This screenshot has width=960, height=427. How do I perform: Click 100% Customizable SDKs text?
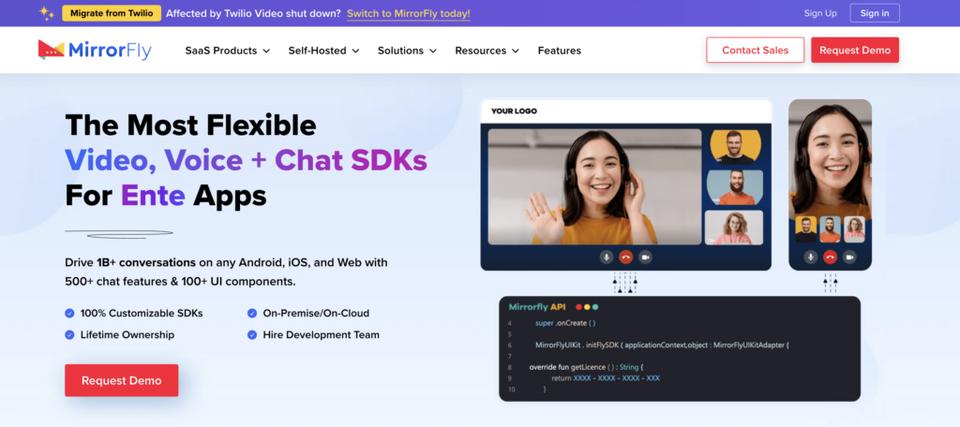(141, 313)
